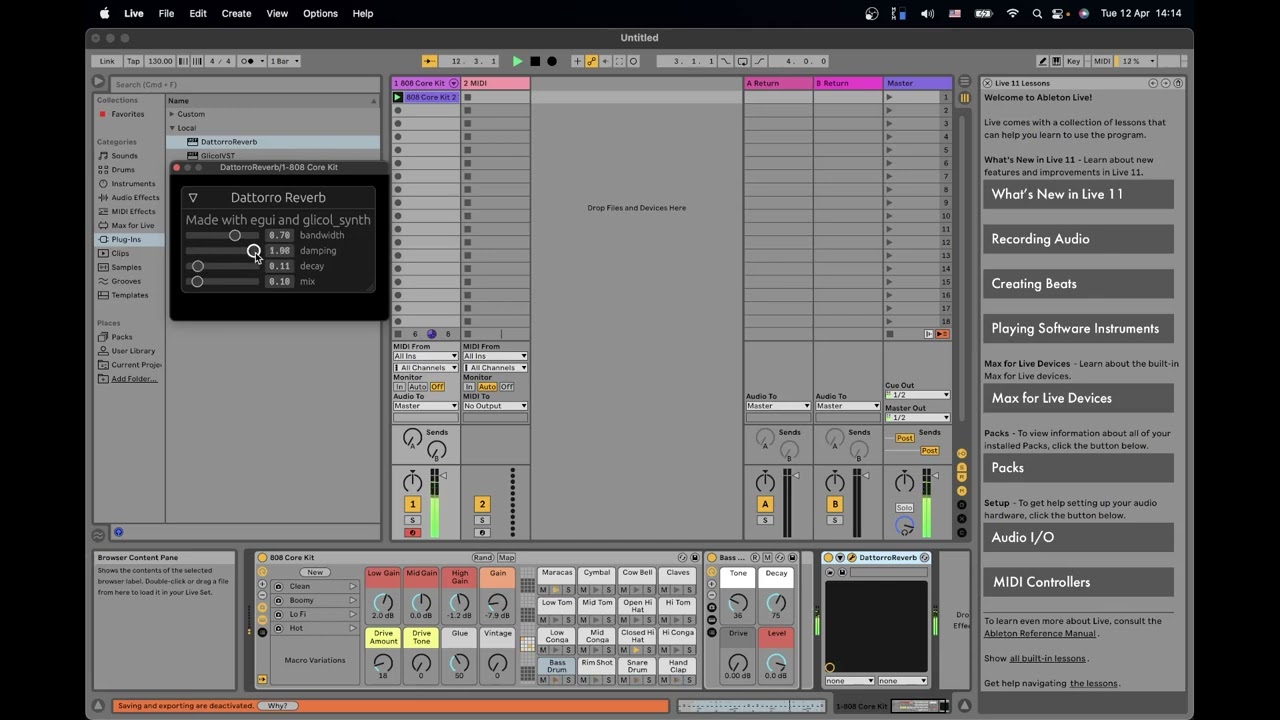Click the Rand button on 808 Core Kit
Screen dimensions: 1280x720
(483, 557)
